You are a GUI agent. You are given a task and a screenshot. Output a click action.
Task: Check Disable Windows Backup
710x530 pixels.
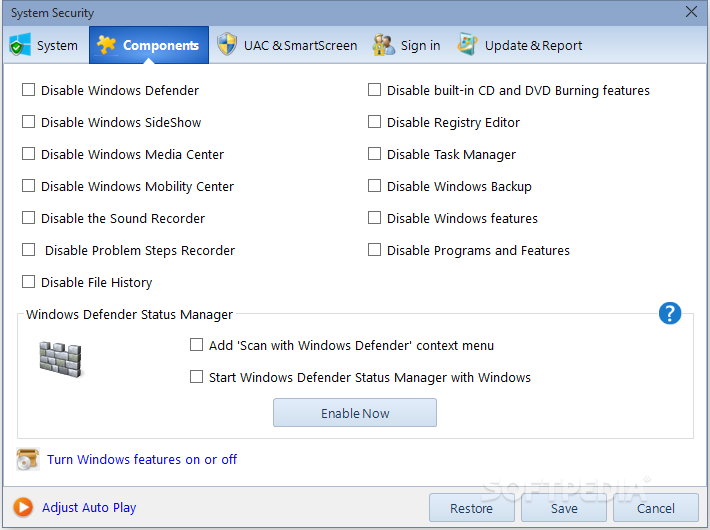(x=374, y=186)
